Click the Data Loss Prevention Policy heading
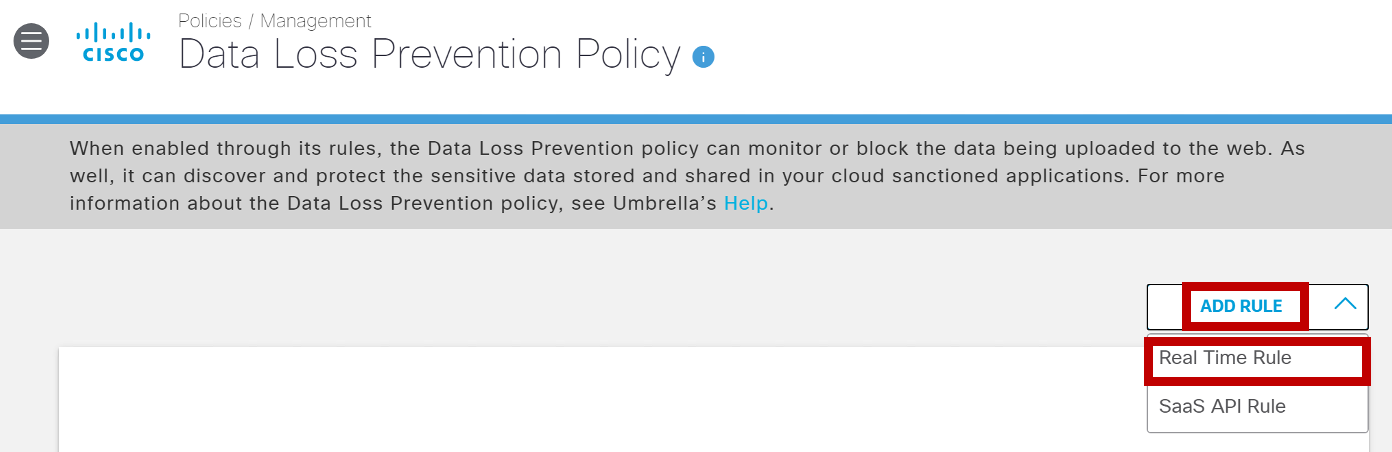The image size is (1392, 452). point(429,56)
